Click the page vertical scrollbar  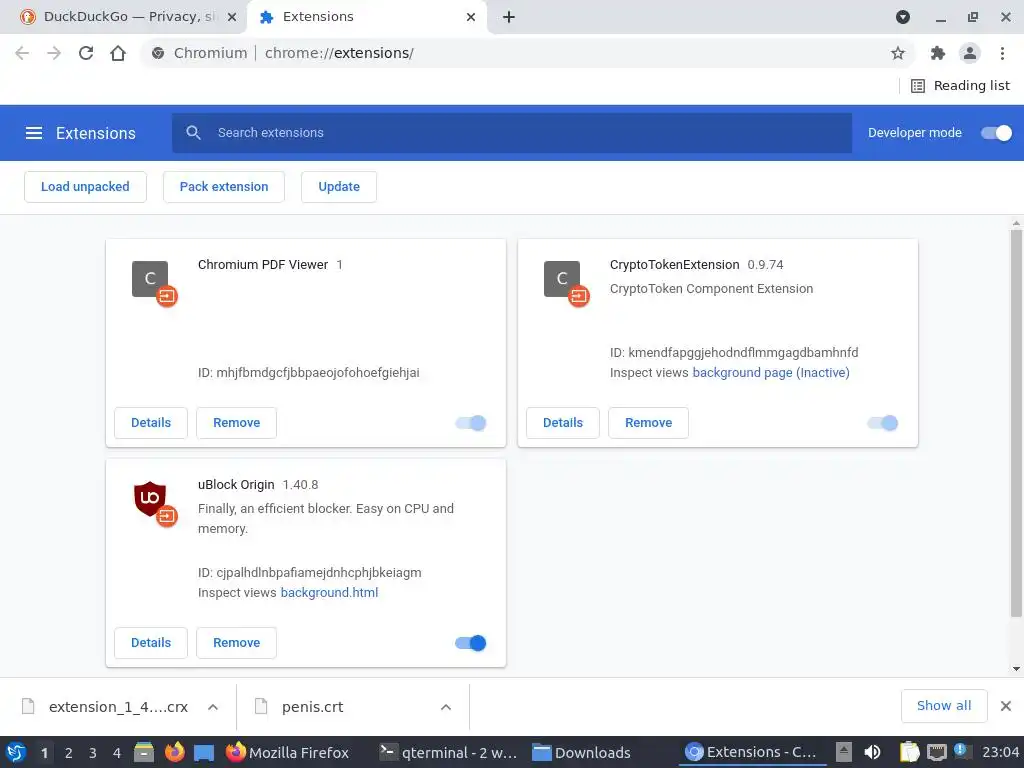[1016, 423]
